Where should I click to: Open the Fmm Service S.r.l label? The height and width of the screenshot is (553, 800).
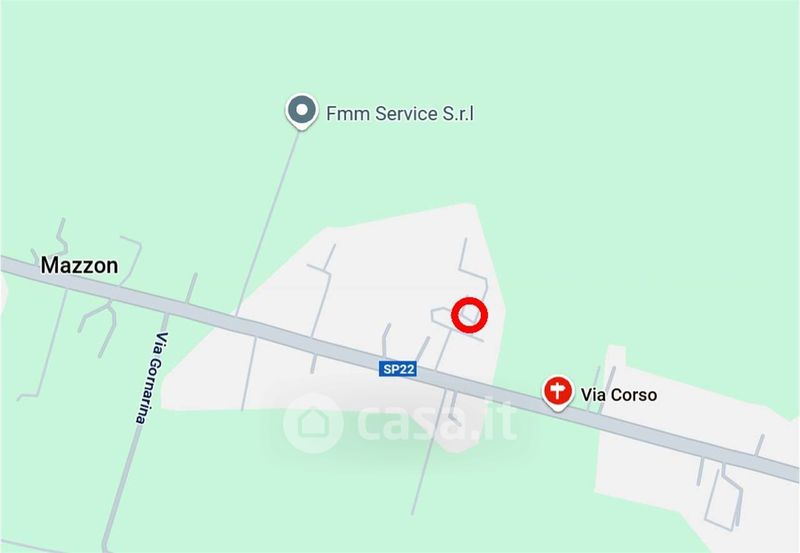click(400, 113)
